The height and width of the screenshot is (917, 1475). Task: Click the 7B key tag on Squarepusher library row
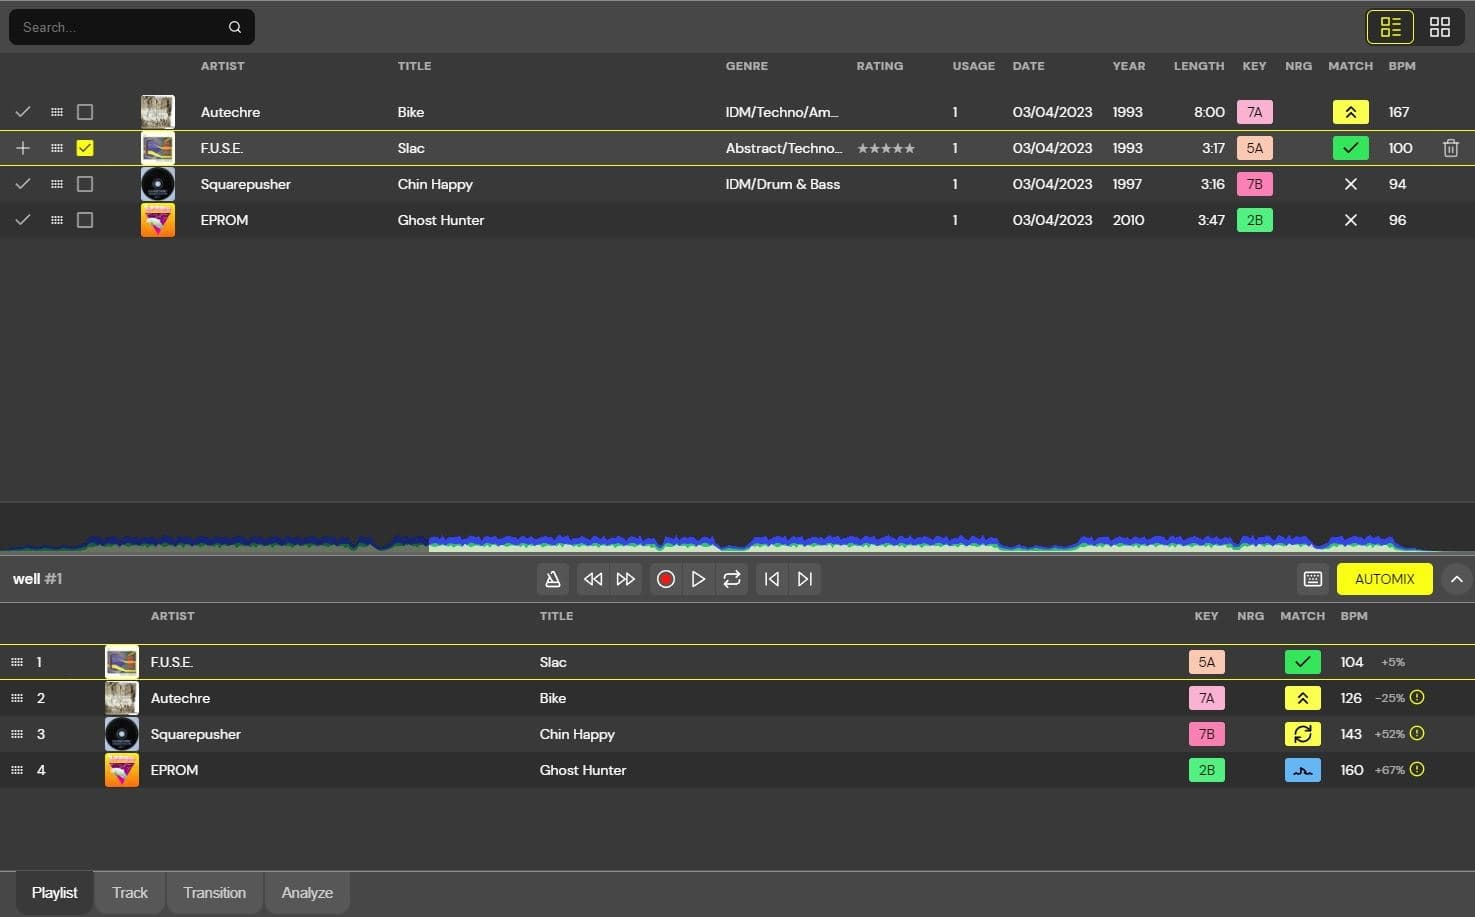1254,184
